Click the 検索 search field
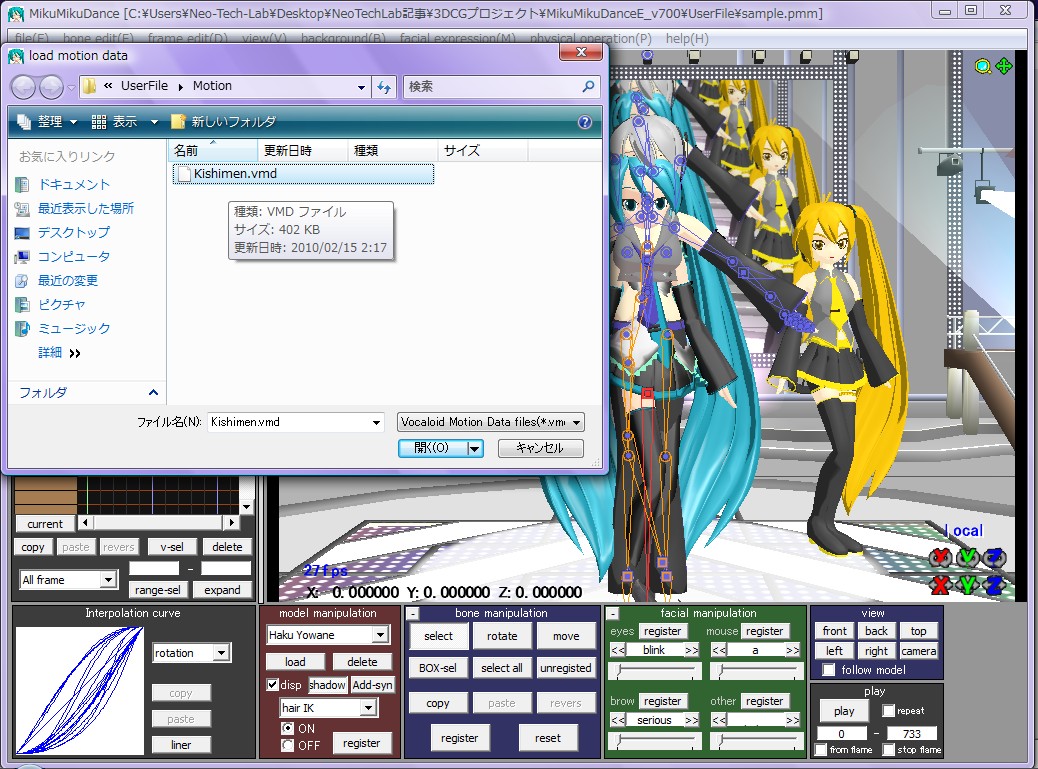The width and height of the screenshot is (1038, 769). (493, 87)
